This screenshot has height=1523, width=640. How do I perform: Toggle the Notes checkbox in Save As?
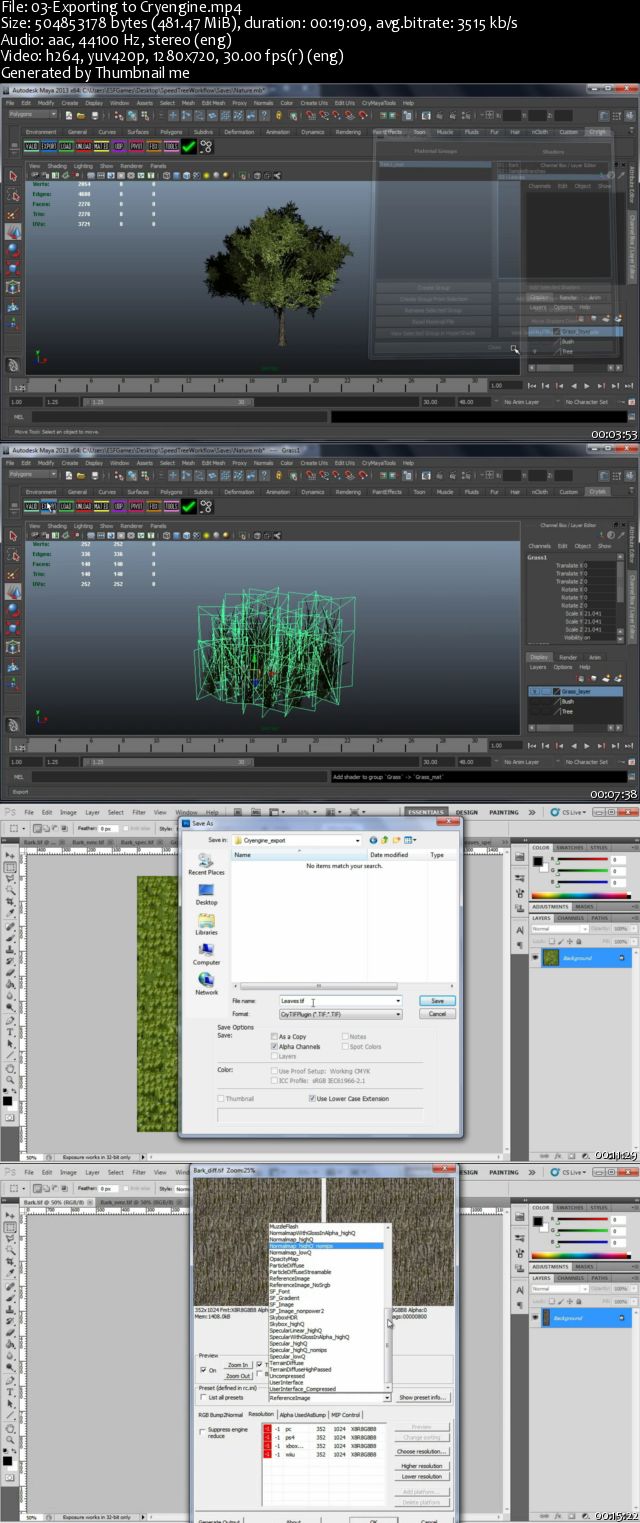(345, 1037)
